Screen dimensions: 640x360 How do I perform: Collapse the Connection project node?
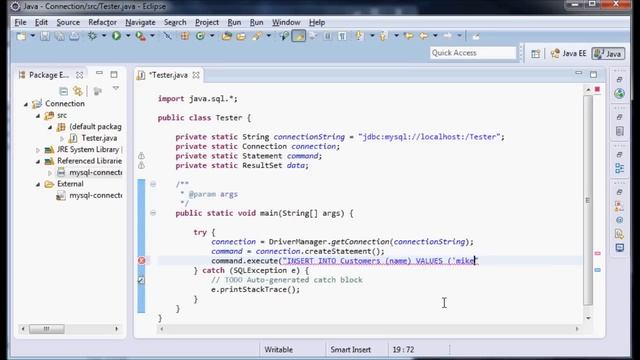tap(27, 104)
